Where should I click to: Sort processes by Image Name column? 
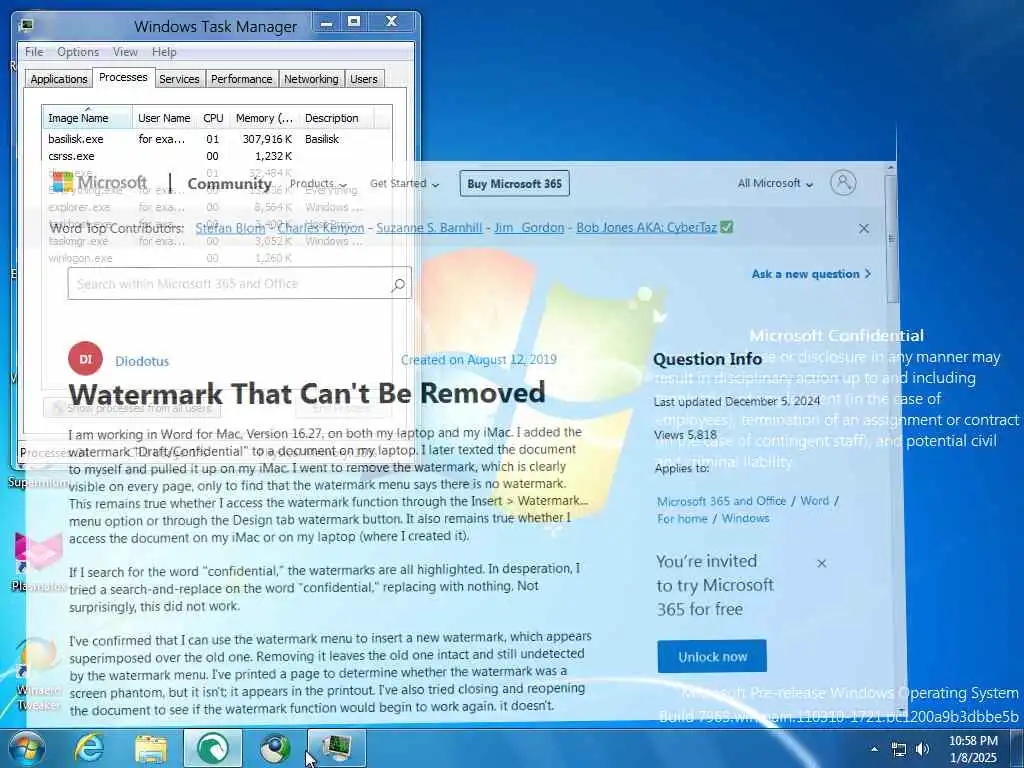click(x=88, y=118)
